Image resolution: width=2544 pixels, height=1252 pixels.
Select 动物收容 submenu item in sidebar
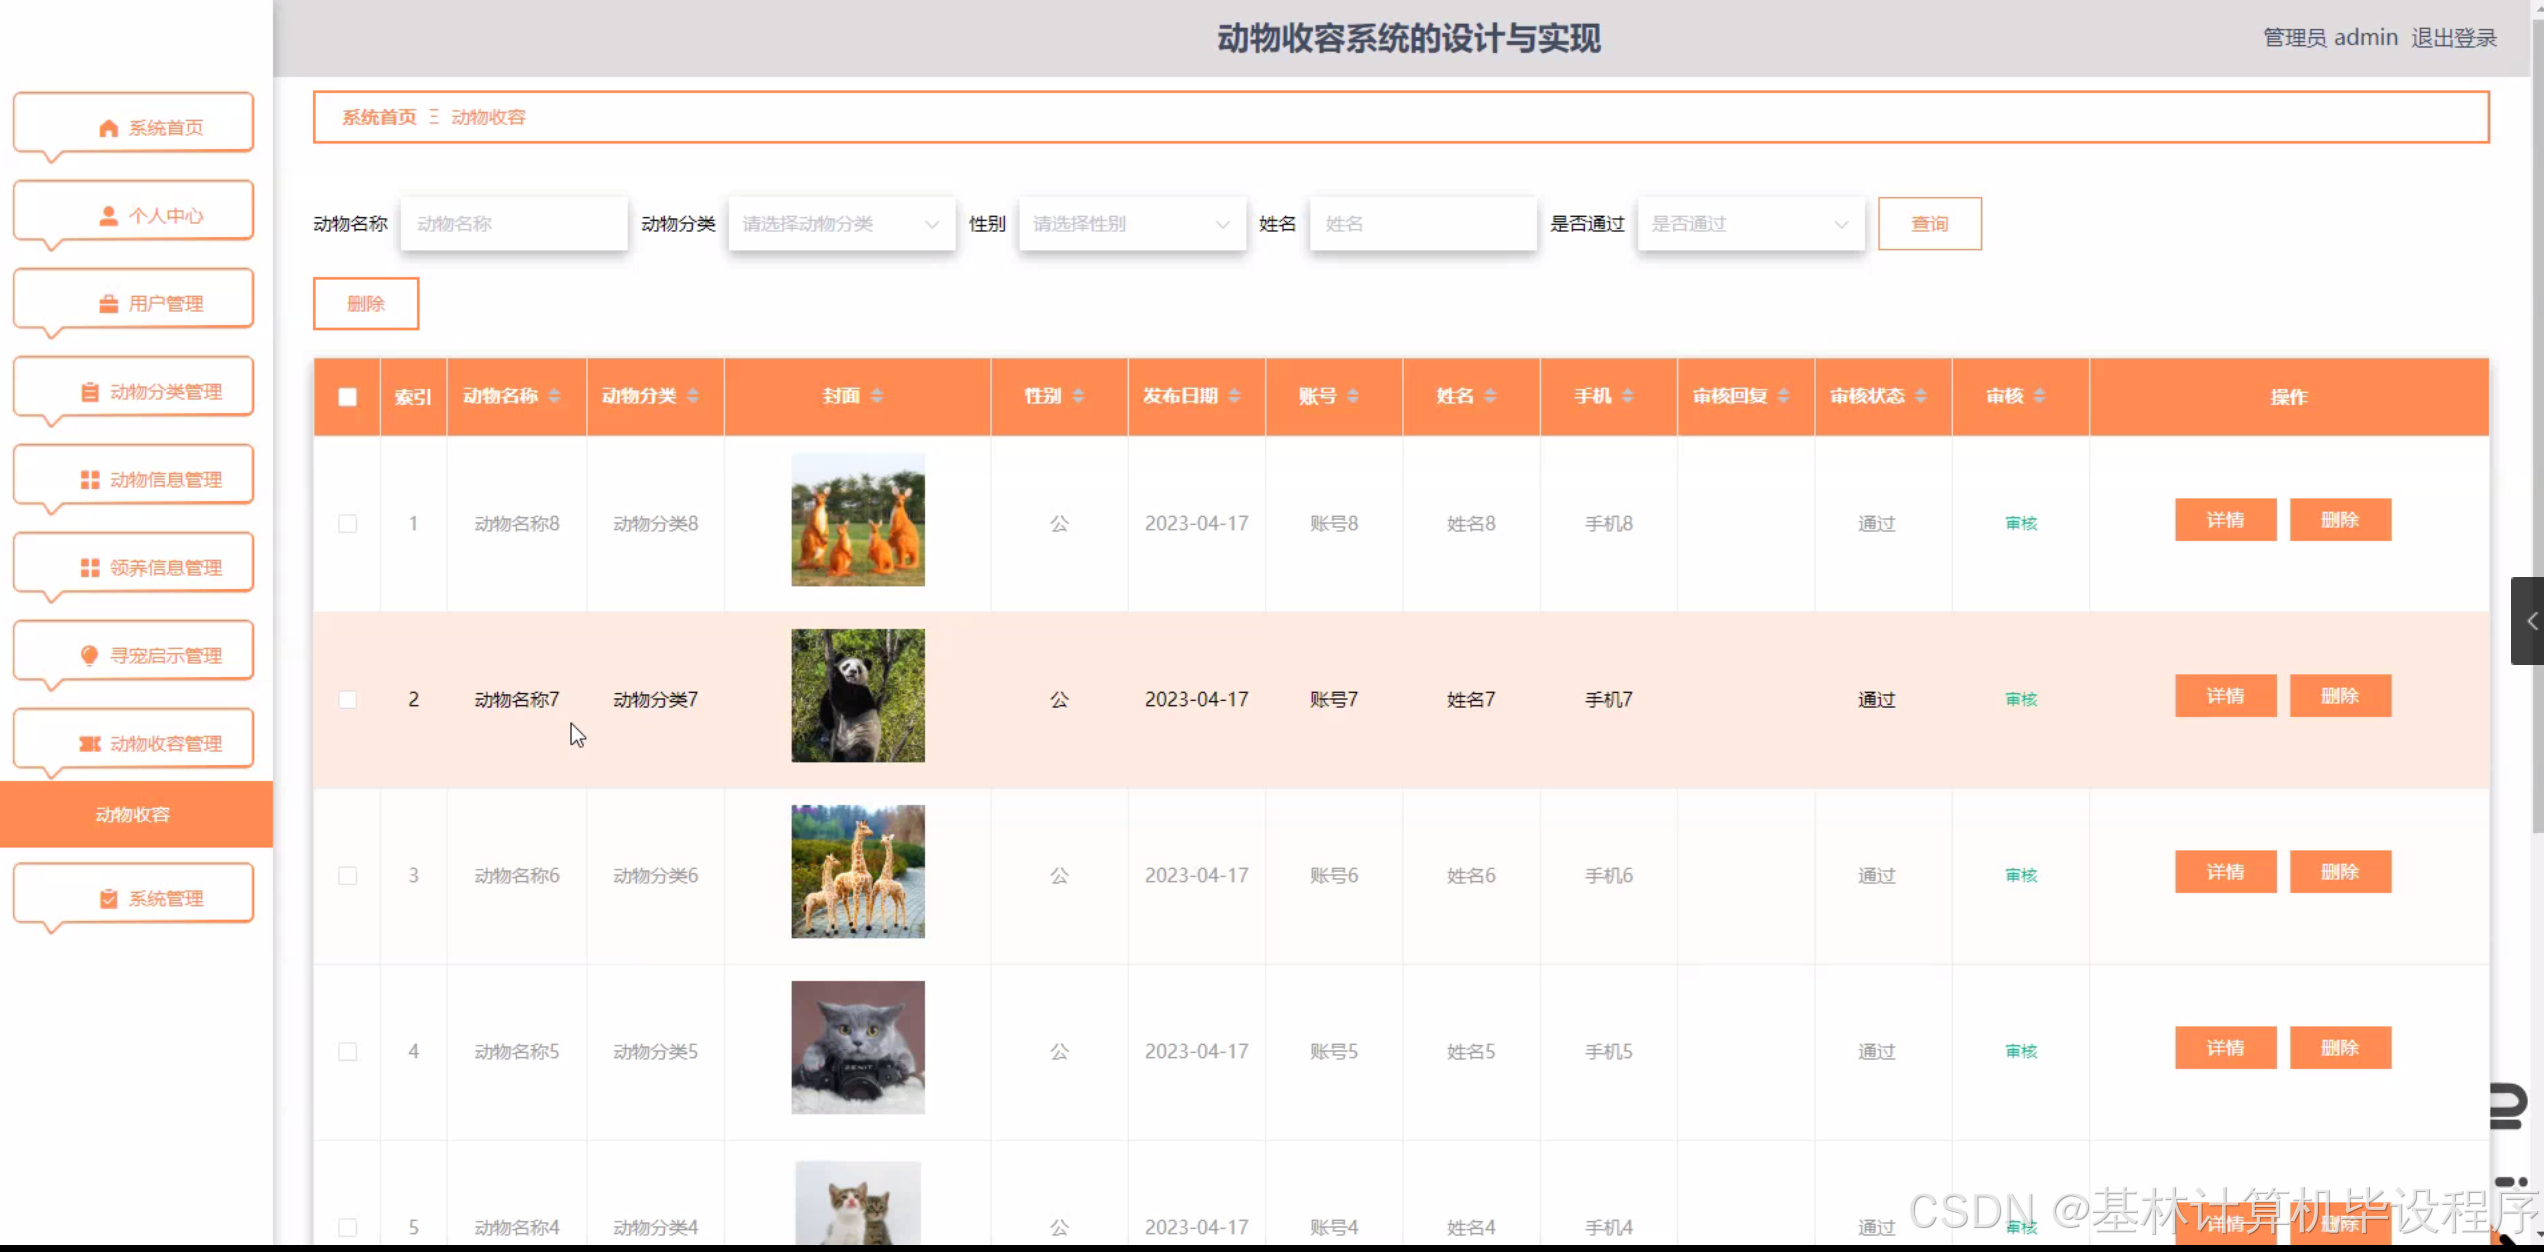point(133,815)
